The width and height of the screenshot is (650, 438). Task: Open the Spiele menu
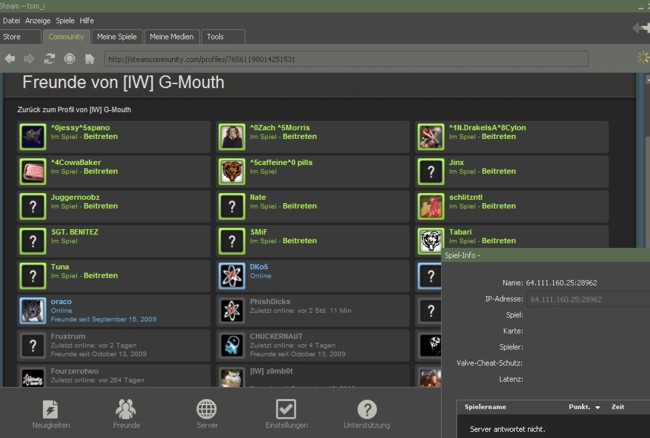(x=64, y=20)
